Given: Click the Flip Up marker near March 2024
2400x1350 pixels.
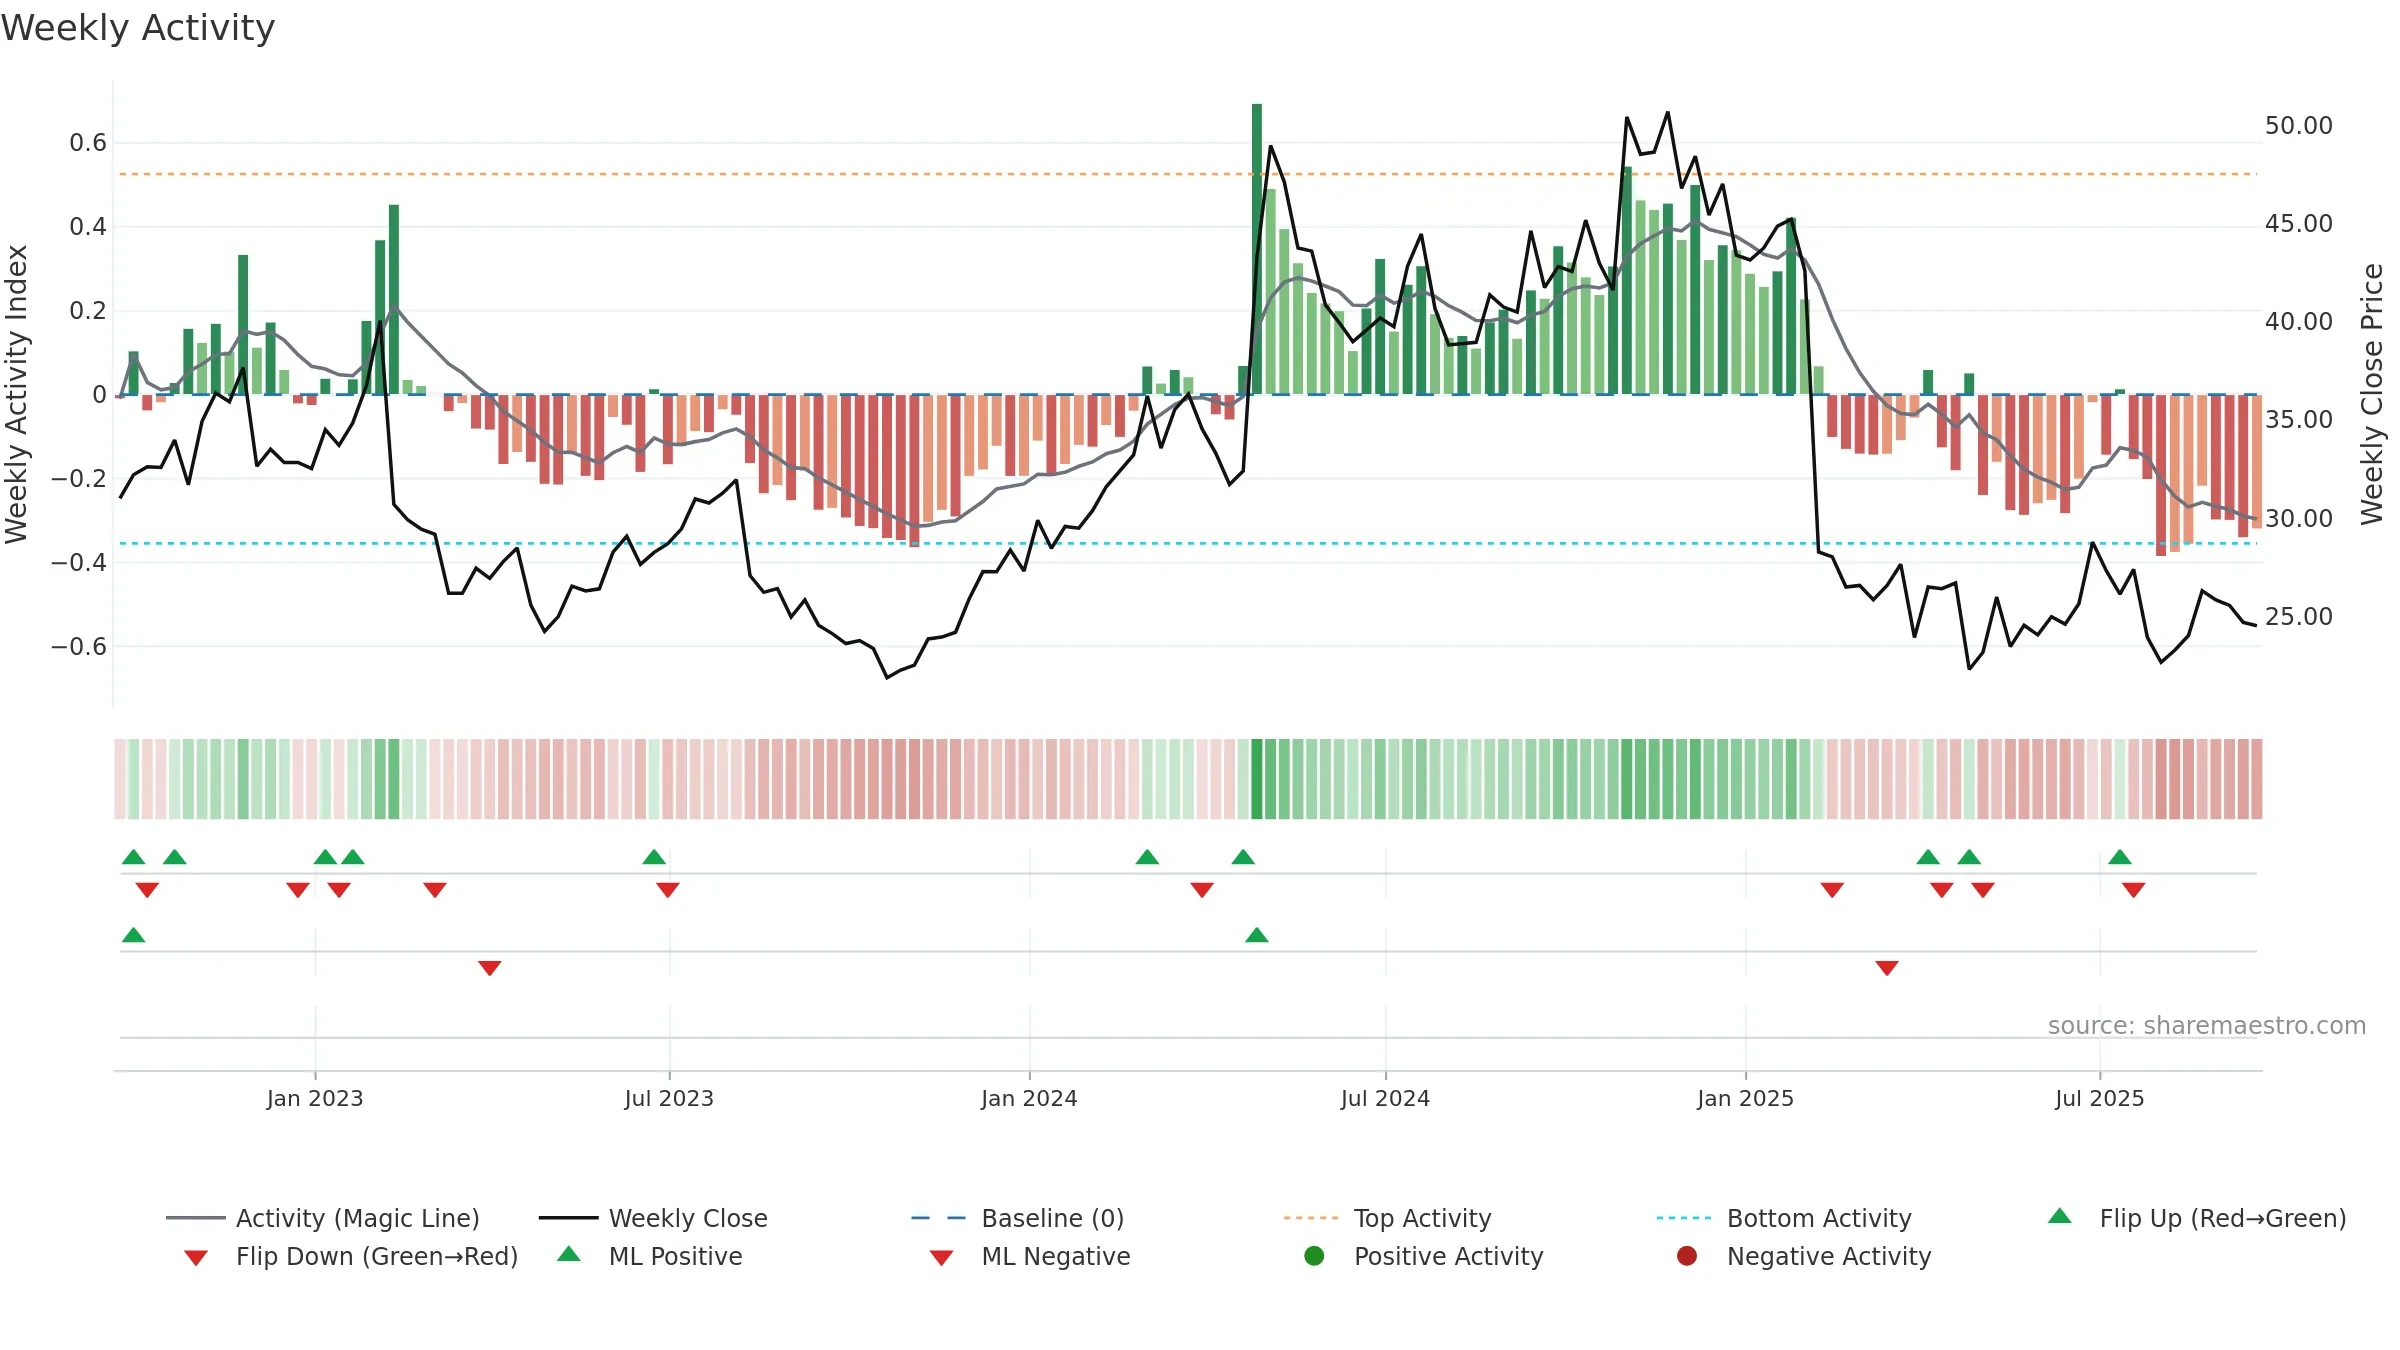Looking at the screenshot, I should point(1147,857).
